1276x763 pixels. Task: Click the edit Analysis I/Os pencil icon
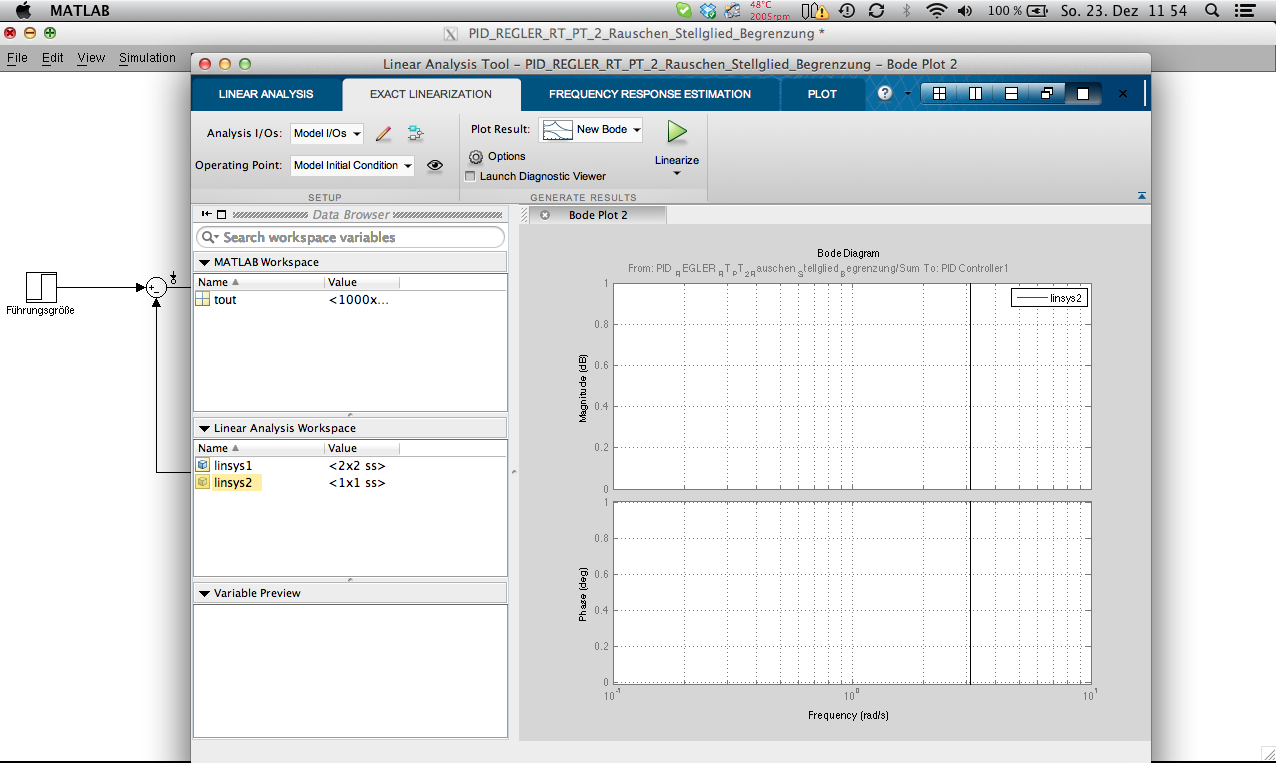[383, 133]
